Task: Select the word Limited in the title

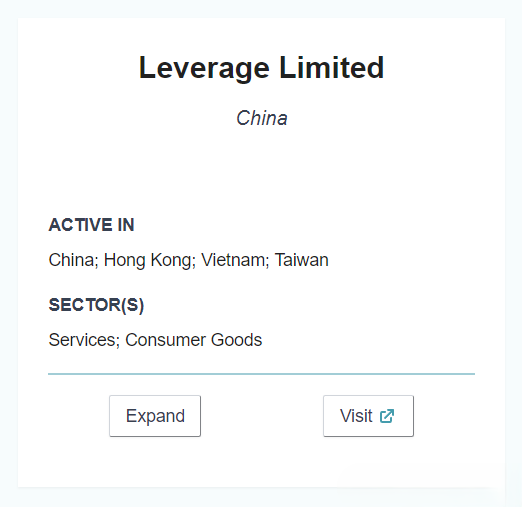Action: (x=332, y=68)
